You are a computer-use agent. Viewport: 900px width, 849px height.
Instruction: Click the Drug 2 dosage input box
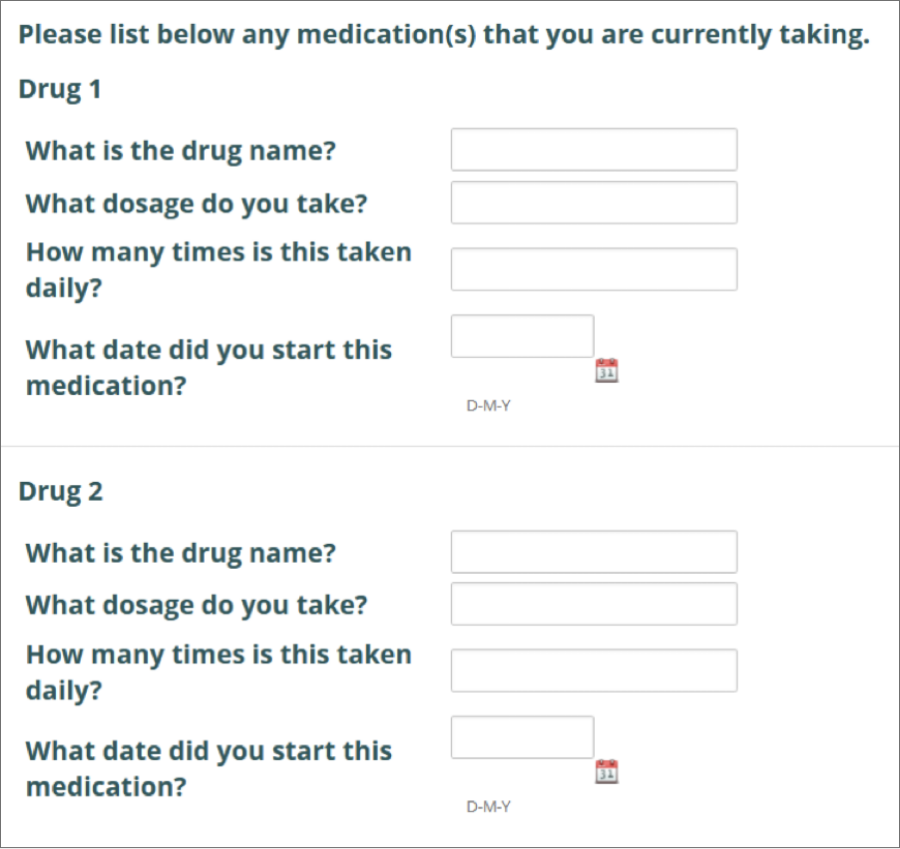(594, 604)
